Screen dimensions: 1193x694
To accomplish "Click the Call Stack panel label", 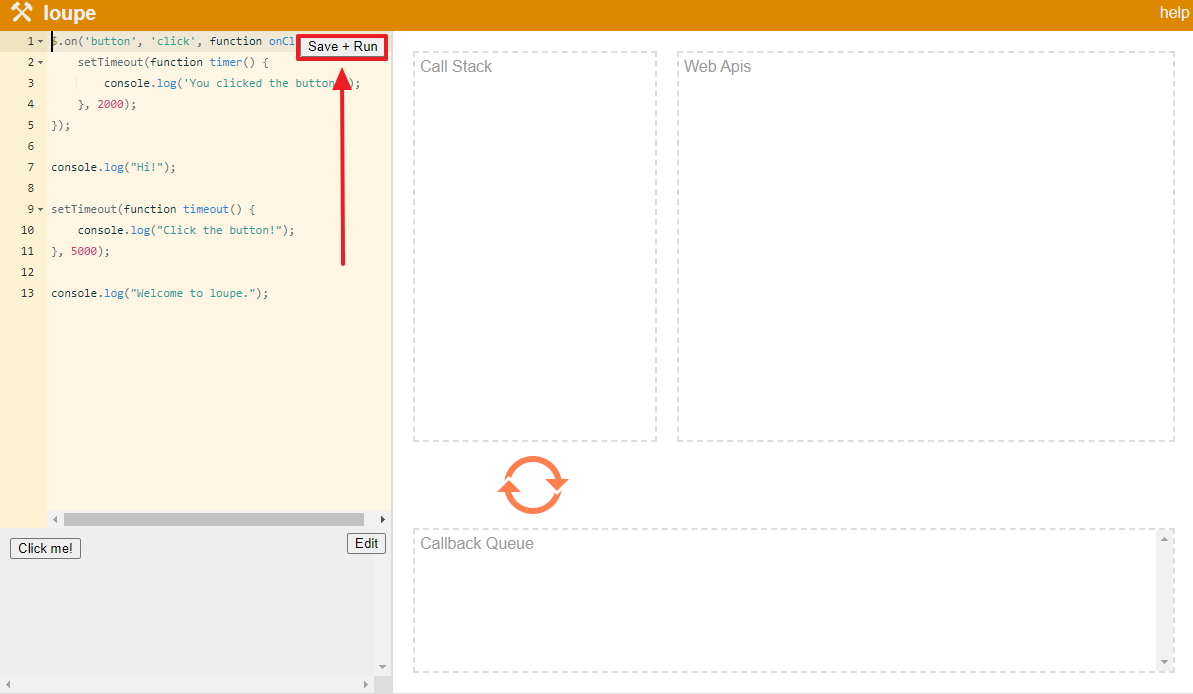I will tap(456, 66).
